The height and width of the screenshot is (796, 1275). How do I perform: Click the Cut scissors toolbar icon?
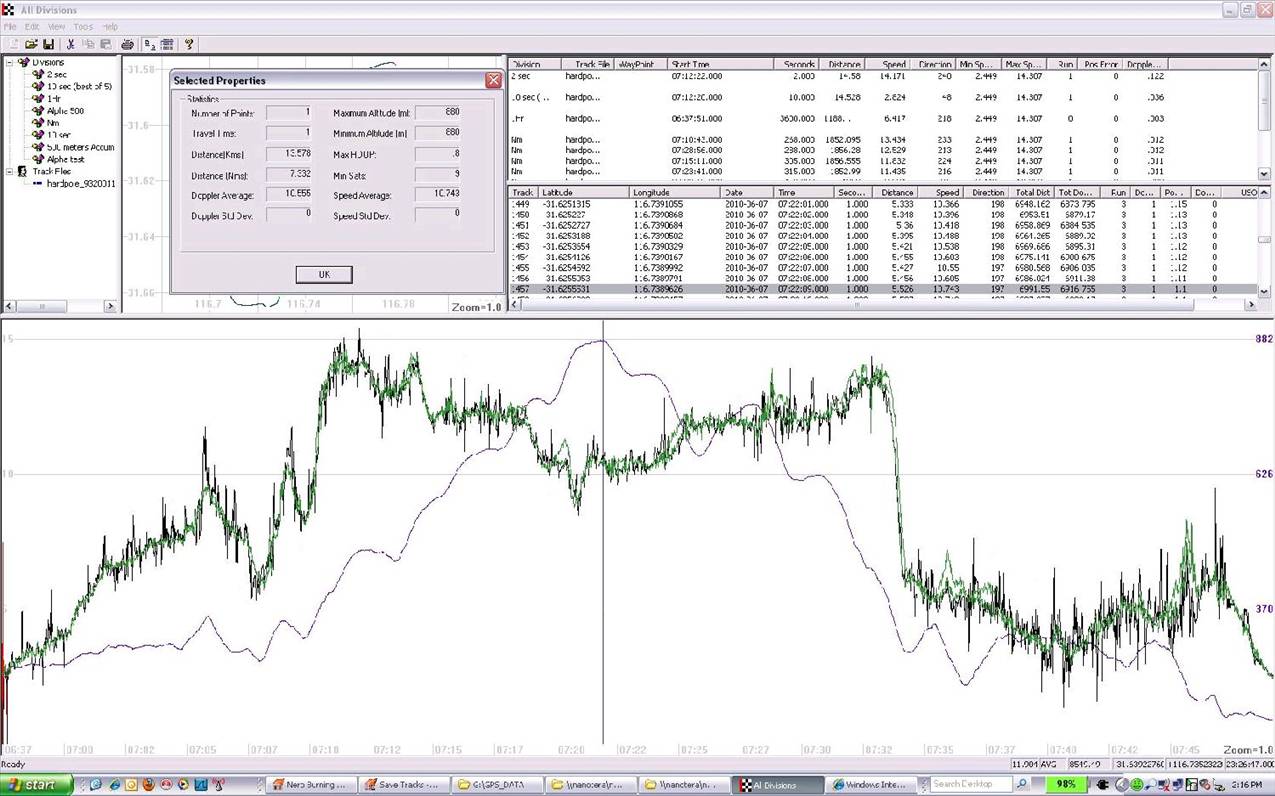71,44
